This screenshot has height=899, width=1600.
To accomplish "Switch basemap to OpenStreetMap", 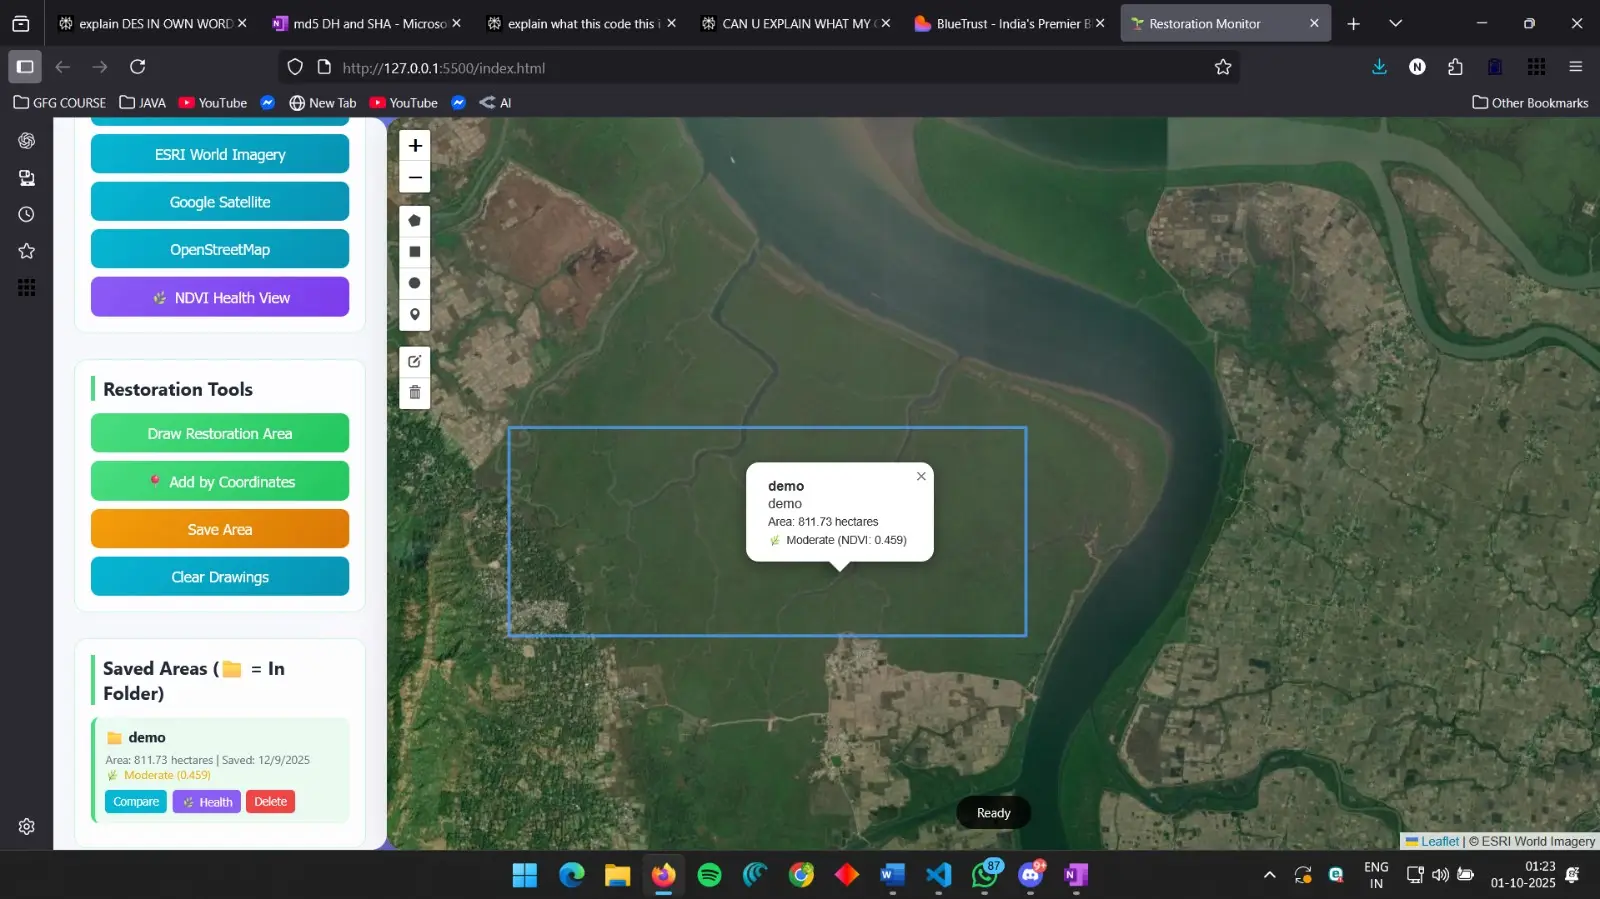I will [220, 249].
